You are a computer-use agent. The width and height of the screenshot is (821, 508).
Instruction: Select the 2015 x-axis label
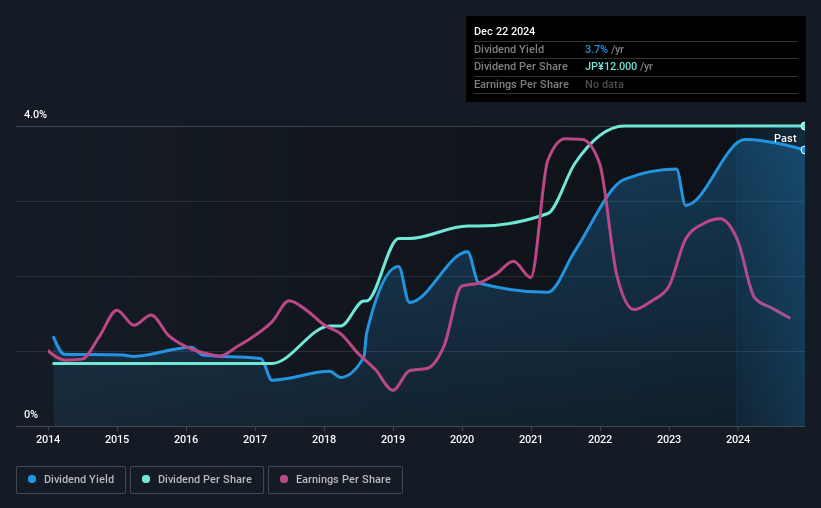click(117, 439)
